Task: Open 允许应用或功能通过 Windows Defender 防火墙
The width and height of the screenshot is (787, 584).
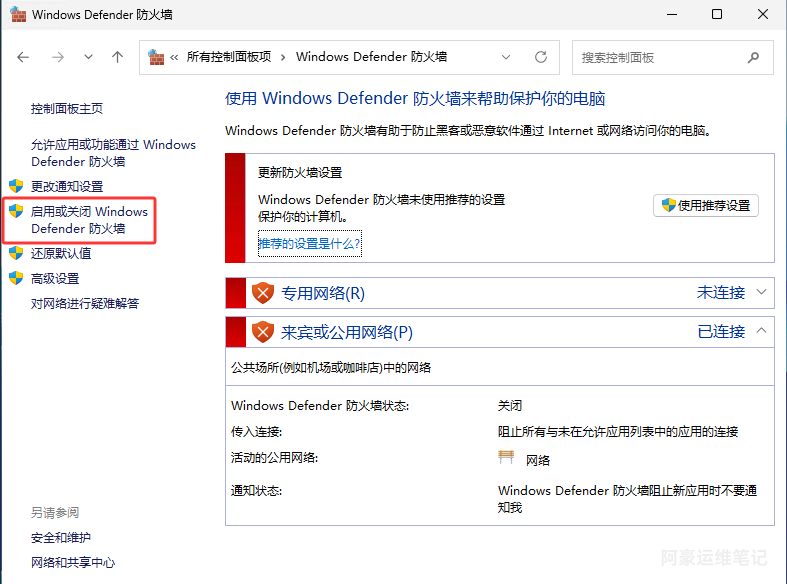Action: [x=113, y=152]
